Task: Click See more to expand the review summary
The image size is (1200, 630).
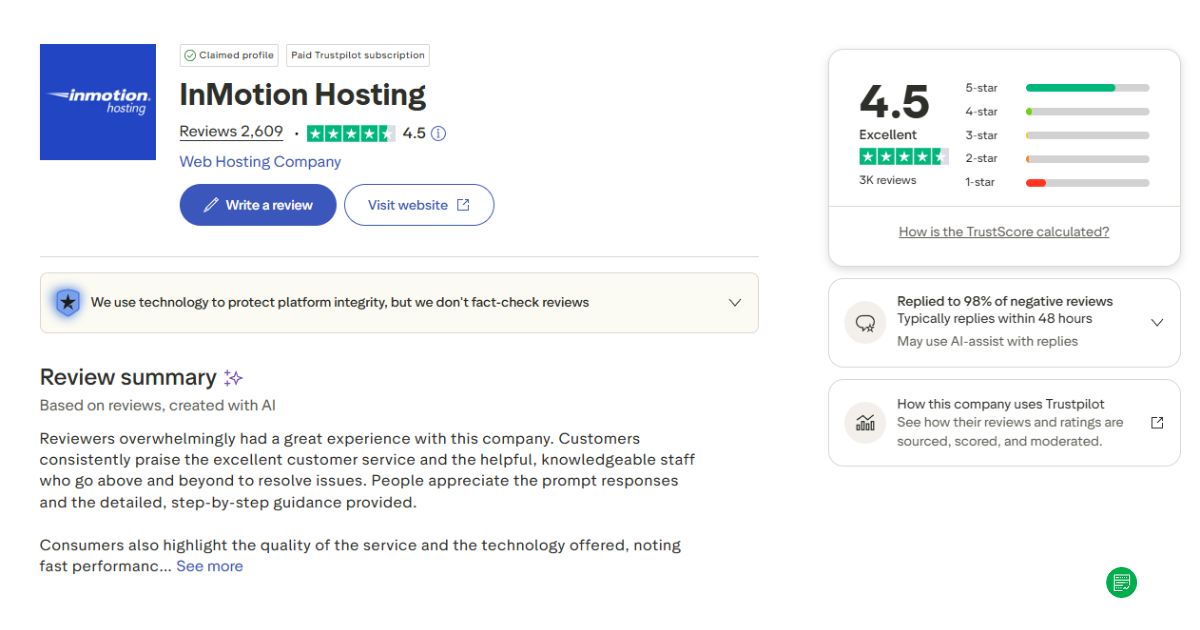Action: coord(210,566)
